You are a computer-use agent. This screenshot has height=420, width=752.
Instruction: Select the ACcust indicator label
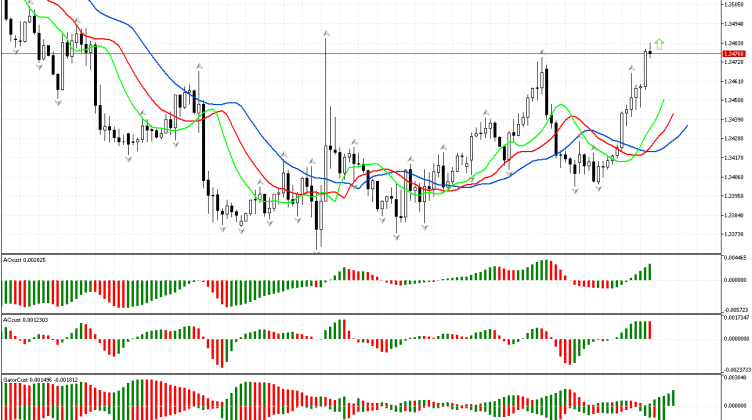tap(24, 319)
